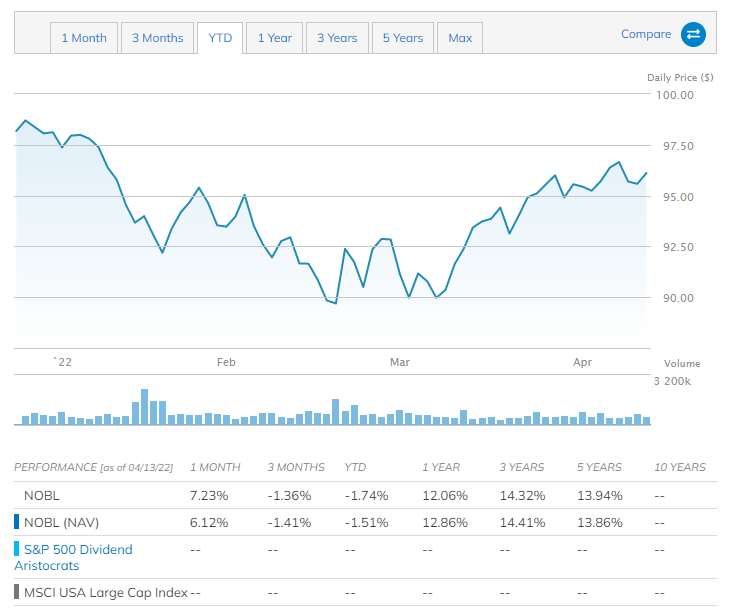Click NOBL (NAV) 5 years value 13.86%
Screen dimensions: 746x612
point(600,523)
